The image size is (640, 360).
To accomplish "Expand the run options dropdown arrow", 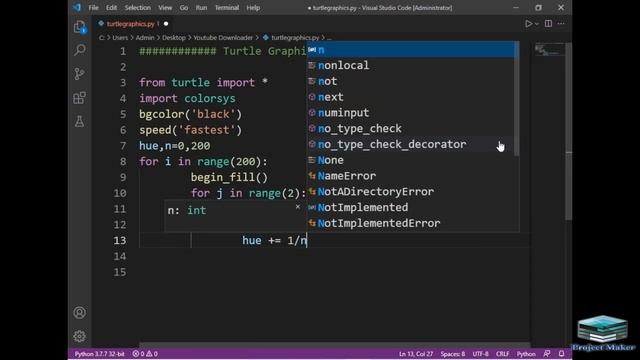I will [x=537, y=24].
